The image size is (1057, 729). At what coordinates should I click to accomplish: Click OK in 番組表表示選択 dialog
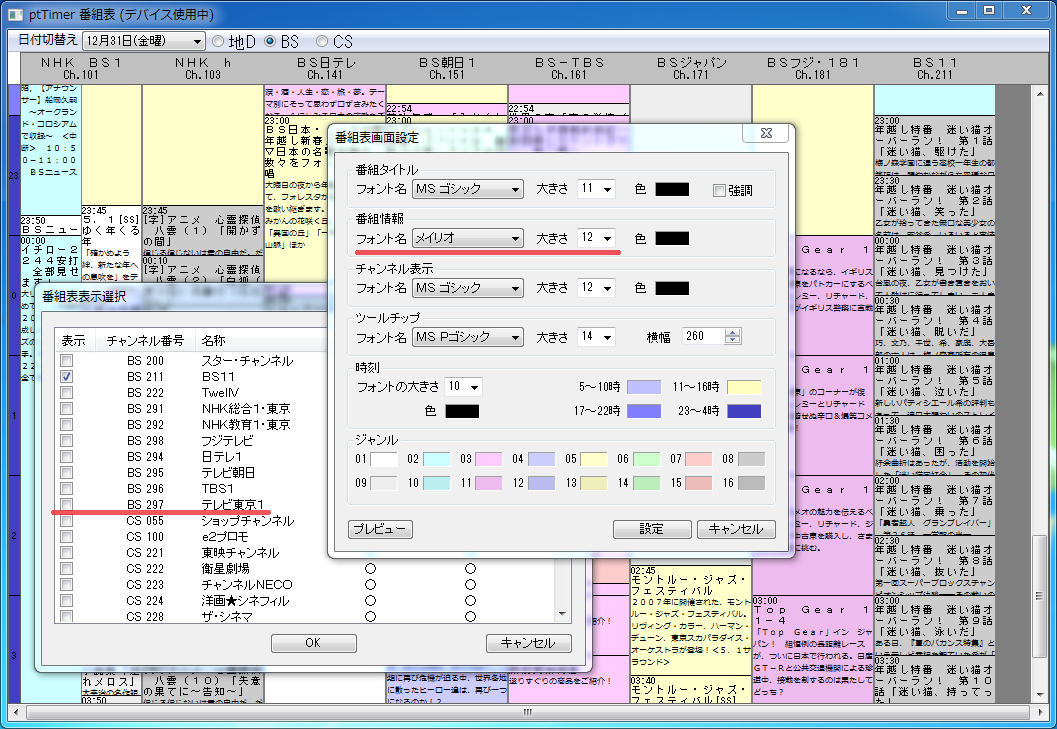click(313, 643)
